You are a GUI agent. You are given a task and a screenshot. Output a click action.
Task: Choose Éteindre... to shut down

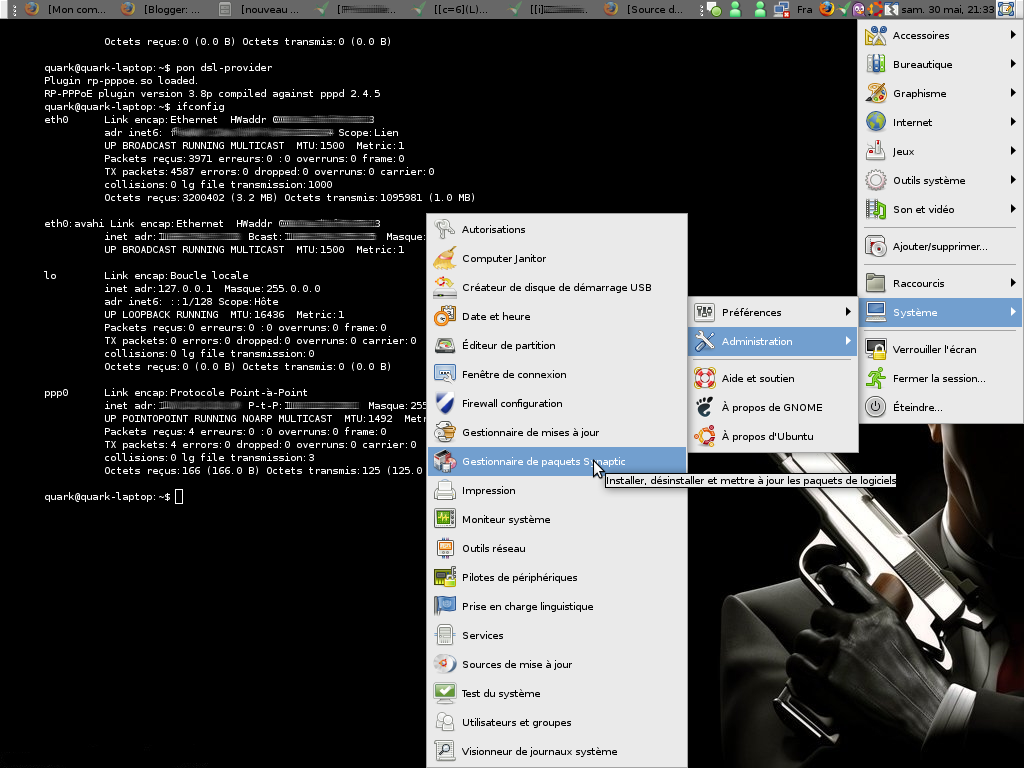[x=941, y=408]
